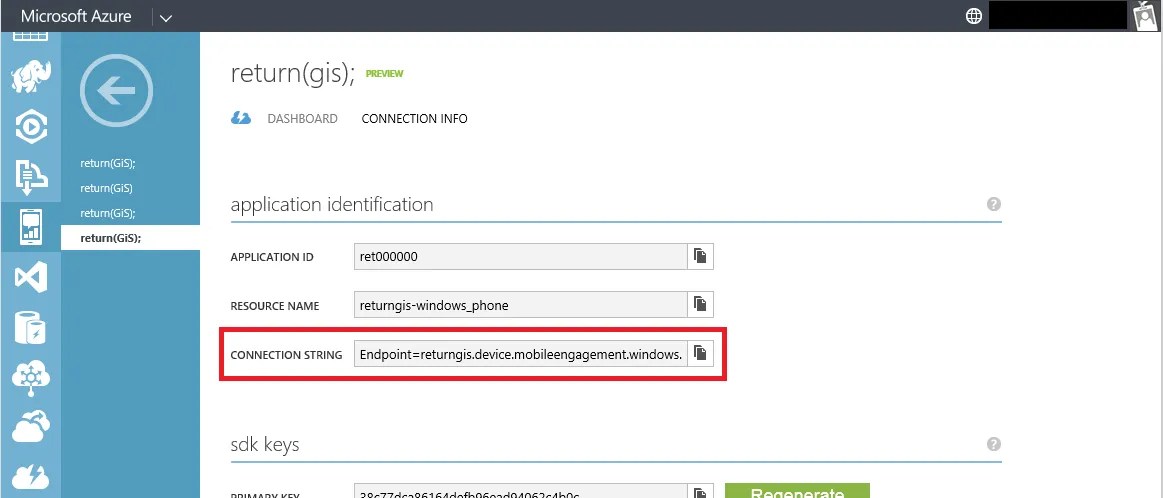
Task: Click the CONNECTION STRING label
Action: coord(286,355)
